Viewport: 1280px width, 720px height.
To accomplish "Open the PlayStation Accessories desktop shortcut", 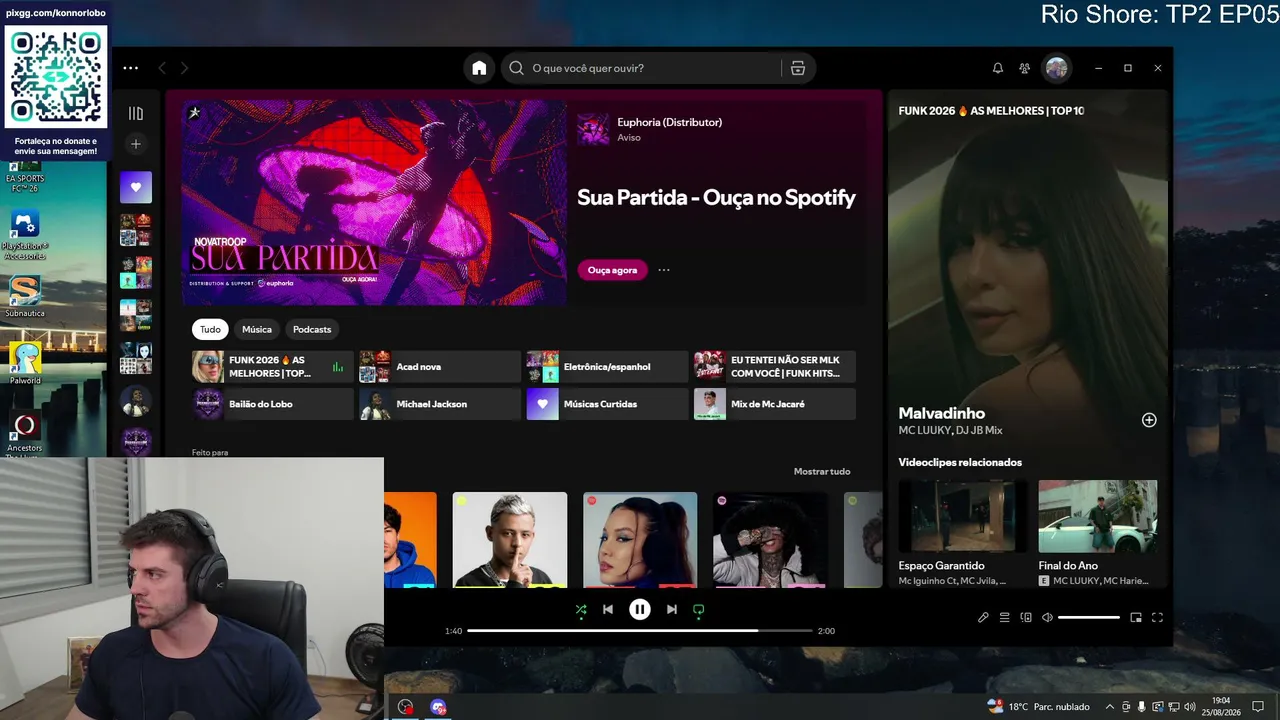I will tap(25, 235).
